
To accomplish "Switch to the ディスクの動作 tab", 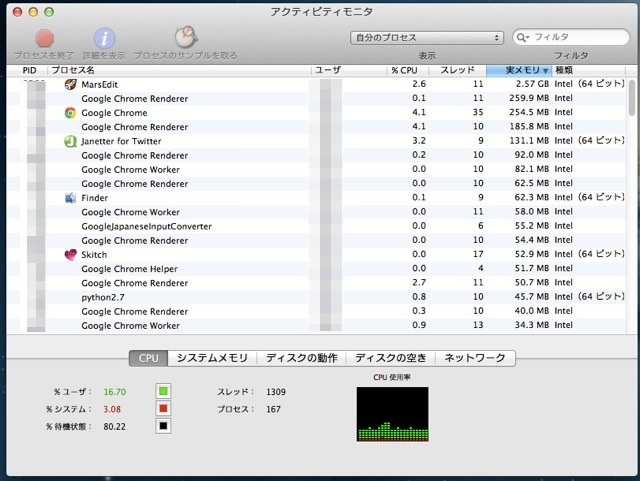I will [x=302, y=358].
